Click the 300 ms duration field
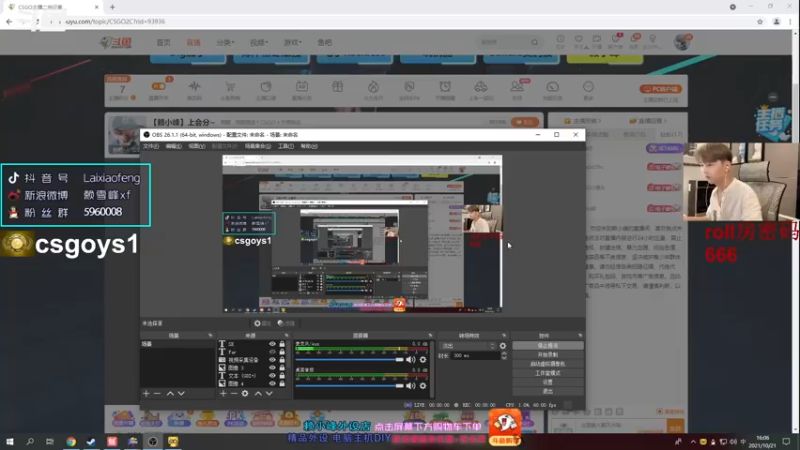 pos(476,356)
